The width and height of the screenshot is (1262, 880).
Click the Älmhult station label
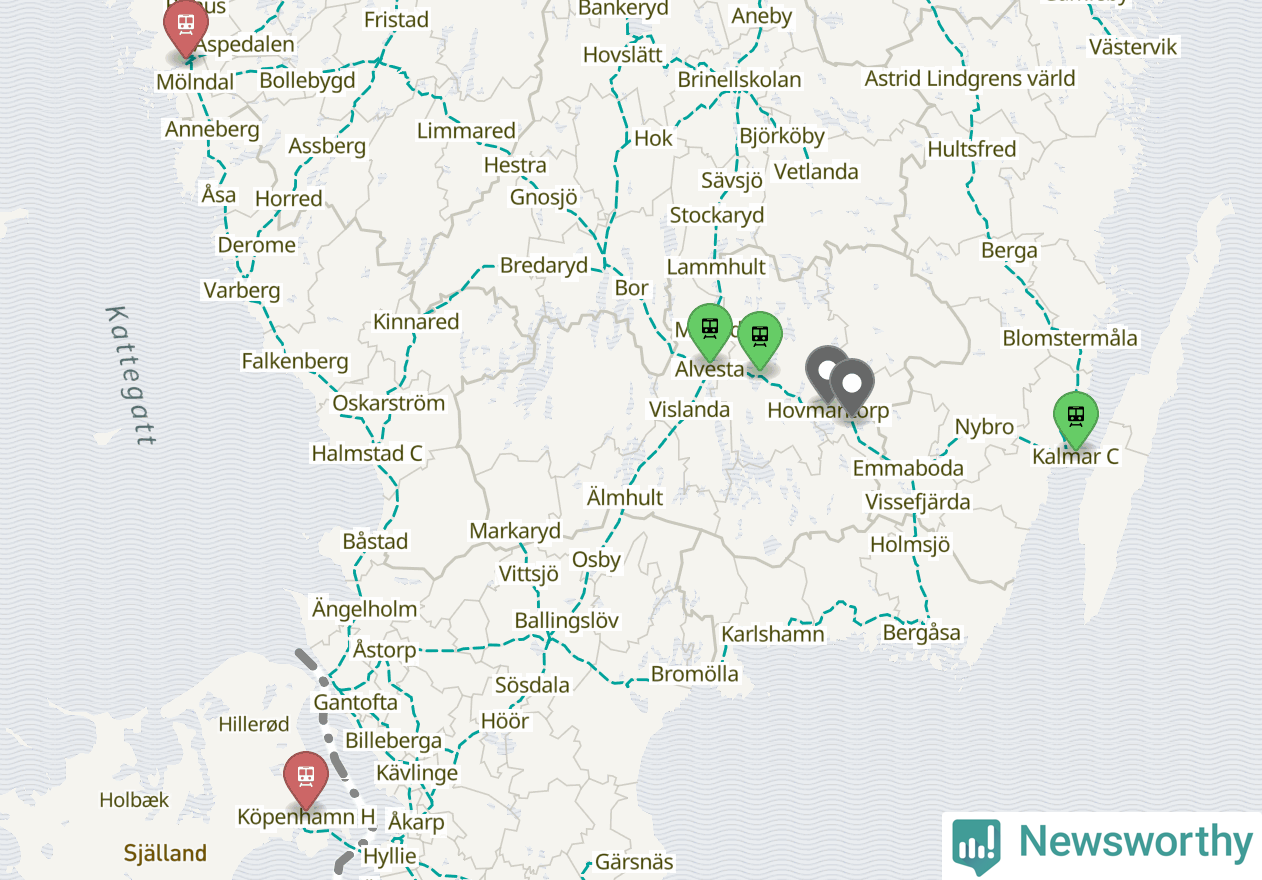[x=625, y=497]
